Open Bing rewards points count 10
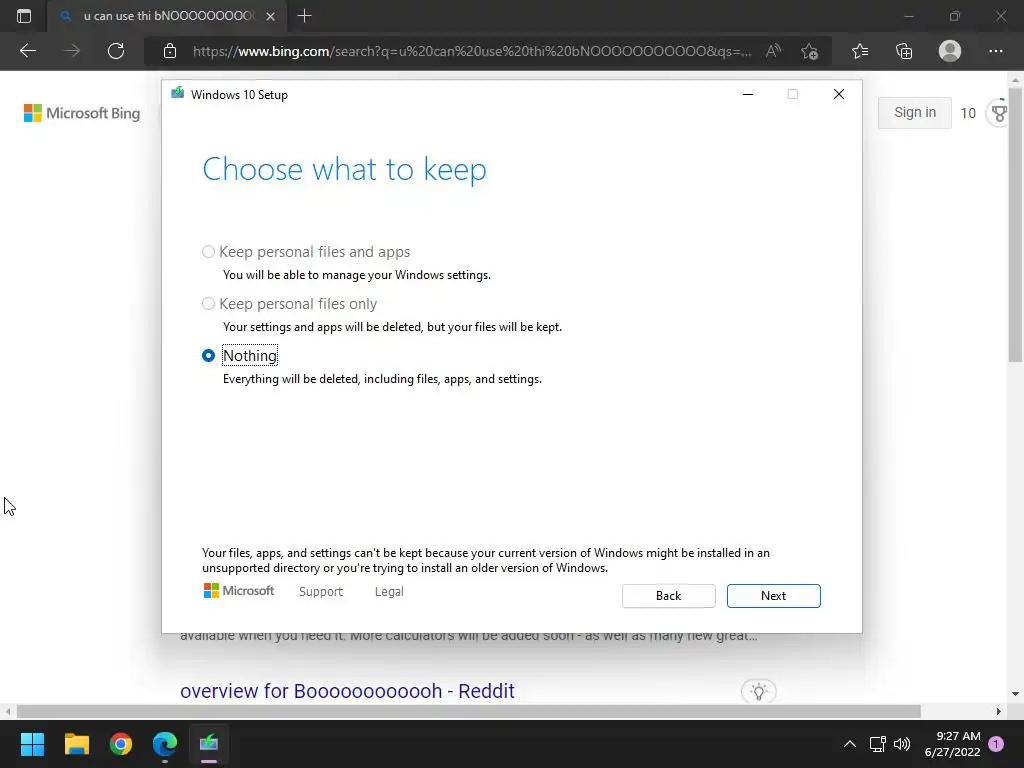1024x768 pixels. point(968,113)
